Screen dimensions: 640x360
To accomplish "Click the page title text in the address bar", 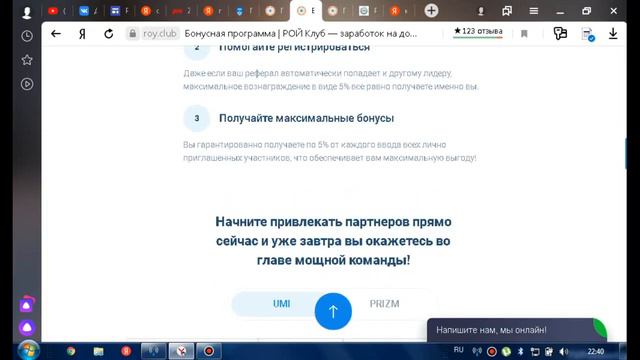I will point(301,33).
